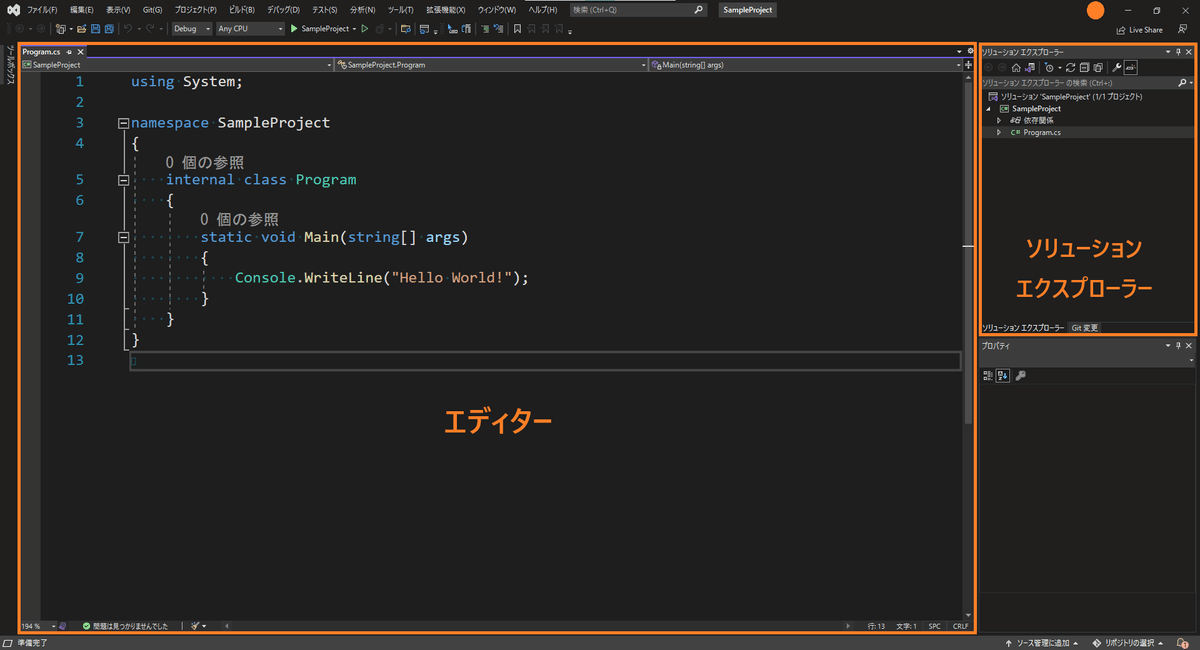Select the ソリューション 'SampleProject' tree node
The image size is (1200, 650).
click(1071, 97)
